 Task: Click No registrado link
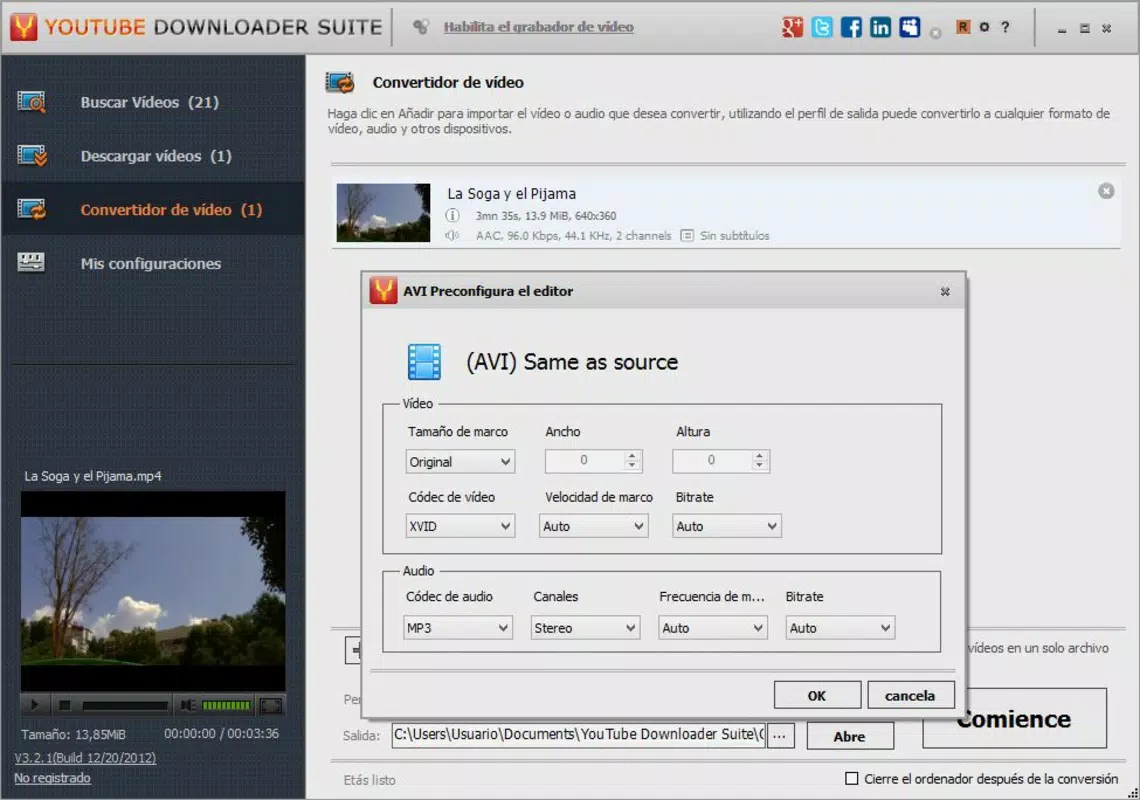(x=52, y=778)
